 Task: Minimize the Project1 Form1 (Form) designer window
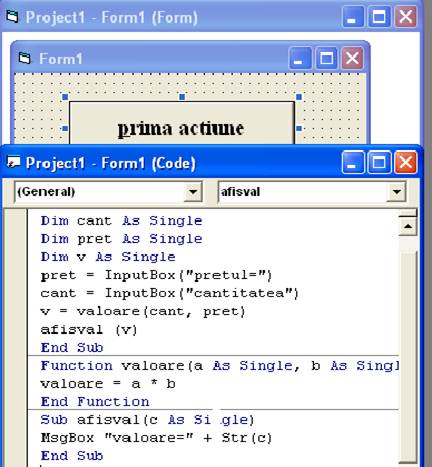(x=353, y=17)
